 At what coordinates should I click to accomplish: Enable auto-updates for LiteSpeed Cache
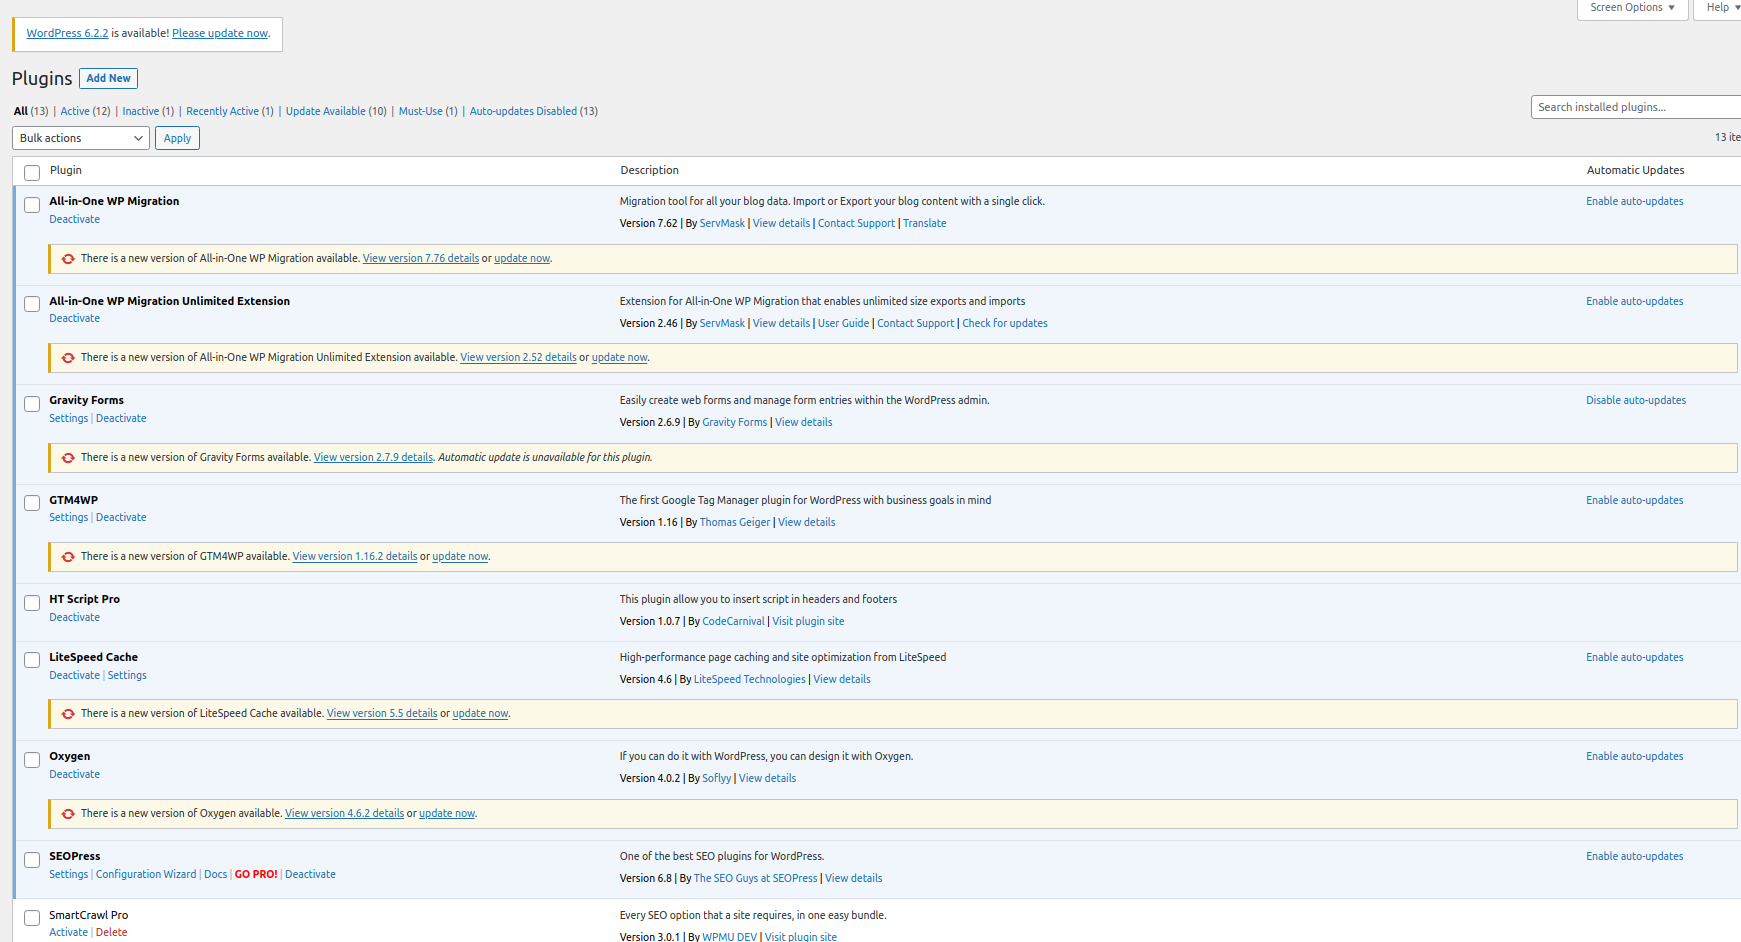tap(1634, 657)
